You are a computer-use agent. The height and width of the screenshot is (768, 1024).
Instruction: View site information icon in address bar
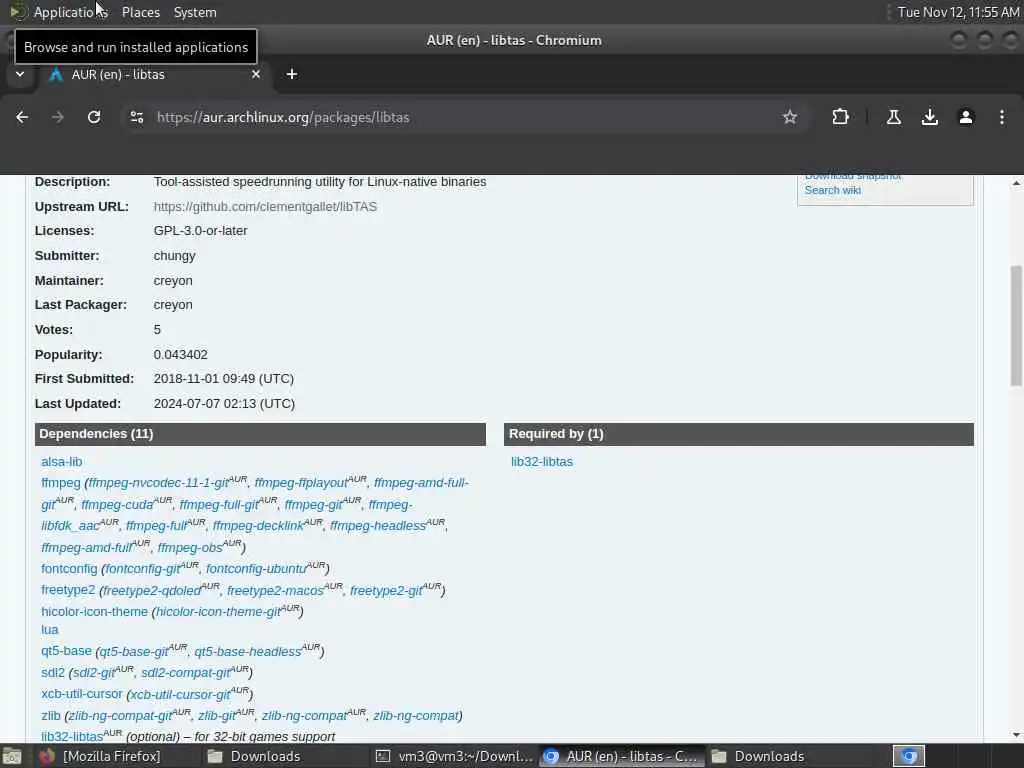pos(137,117)
